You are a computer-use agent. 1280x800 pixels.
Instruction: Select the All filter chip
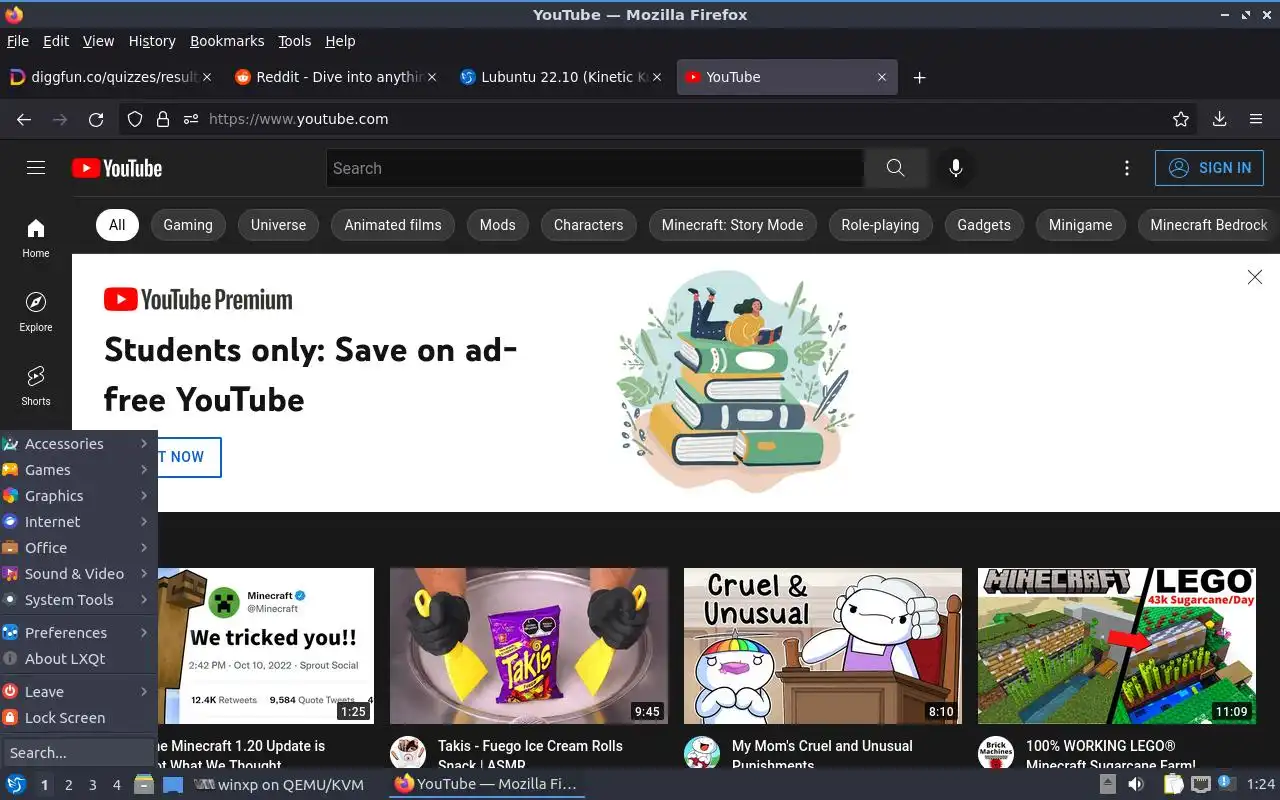(117, 225)
